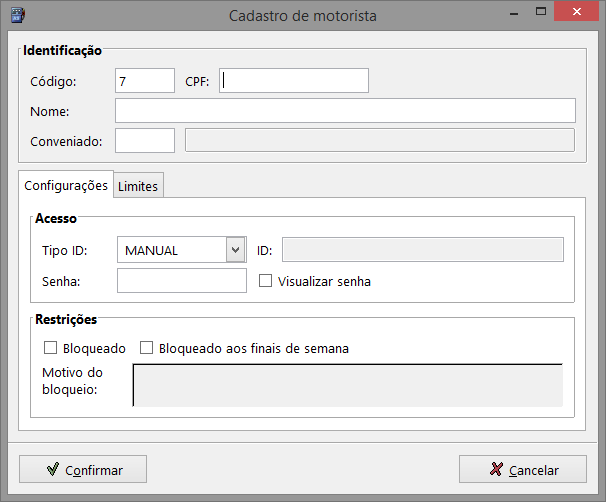Click the Cancelar button

(x=523, y=469)
